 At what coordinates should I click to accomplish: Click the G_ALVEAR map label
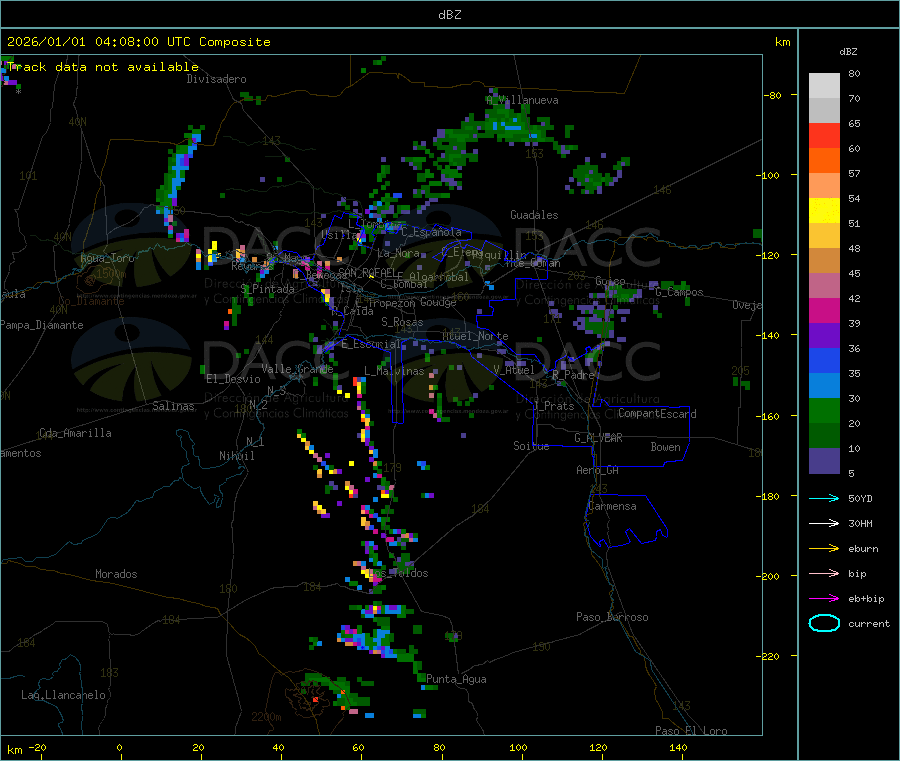598,438
